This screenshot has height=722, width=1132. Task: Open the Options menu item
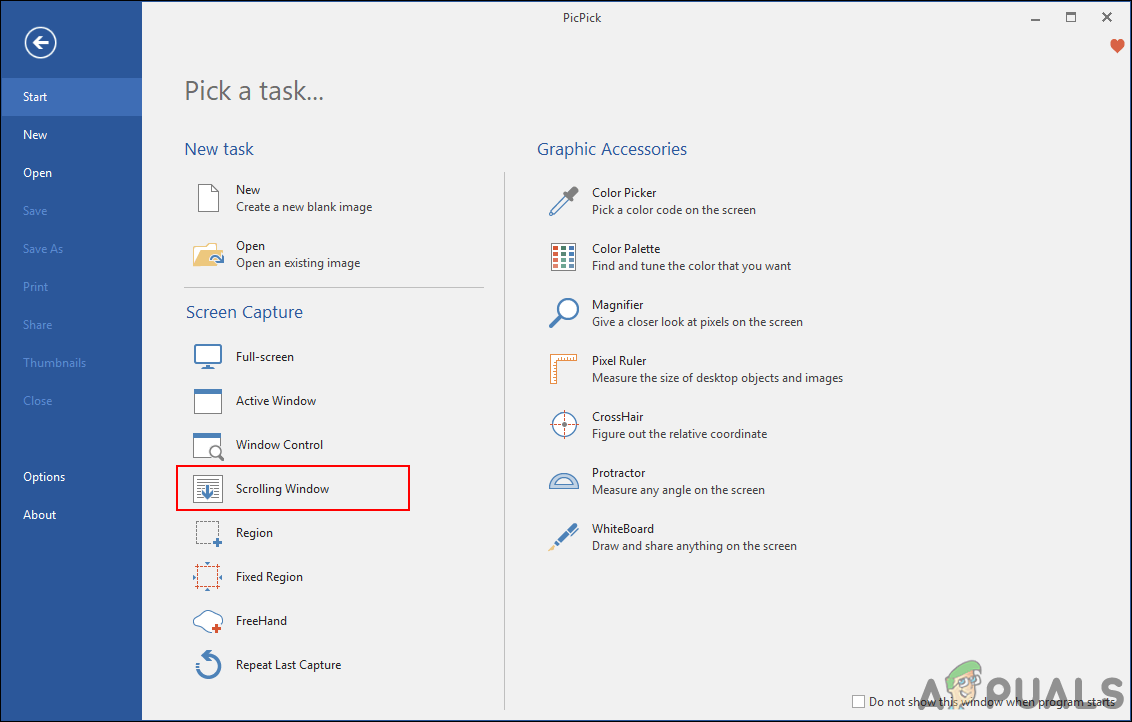pyautogui.click(x=44, y=477)
